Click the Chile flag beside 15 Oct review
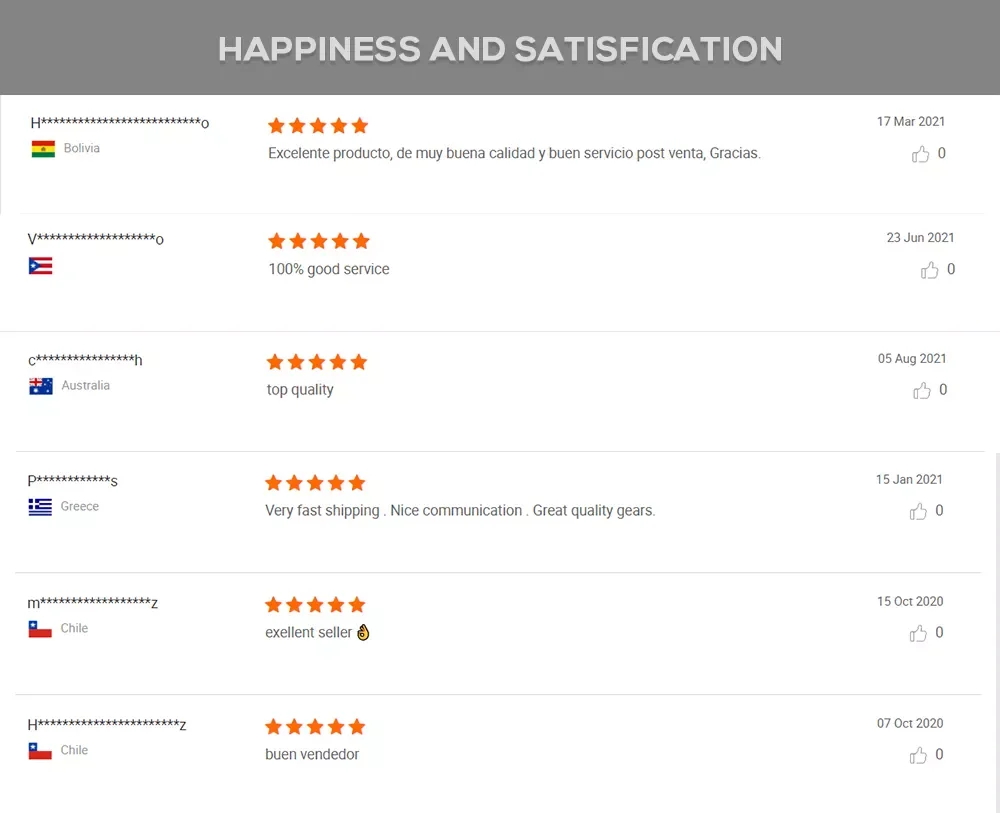 point(40,629)
